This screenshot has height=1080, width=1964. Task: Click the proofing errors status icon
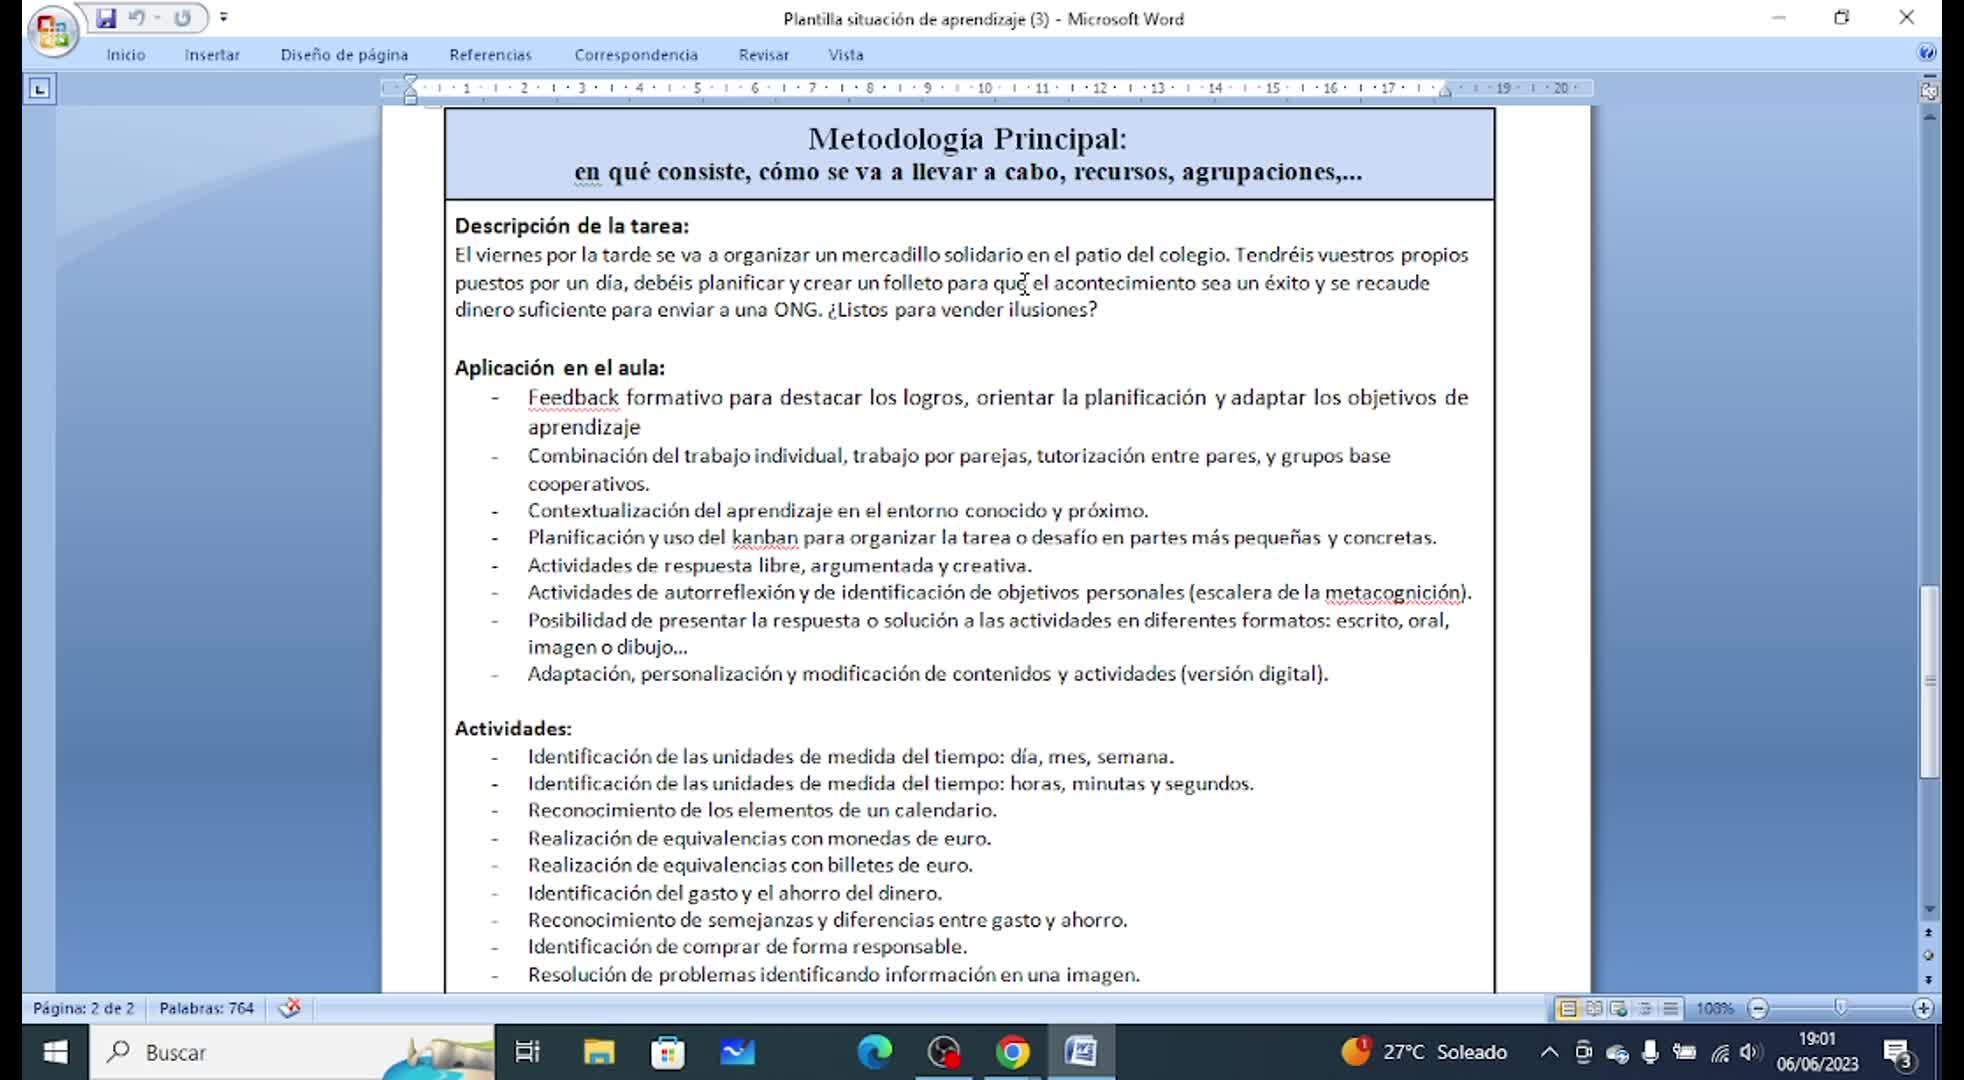pyautogui.click(x=290, y=1008)
